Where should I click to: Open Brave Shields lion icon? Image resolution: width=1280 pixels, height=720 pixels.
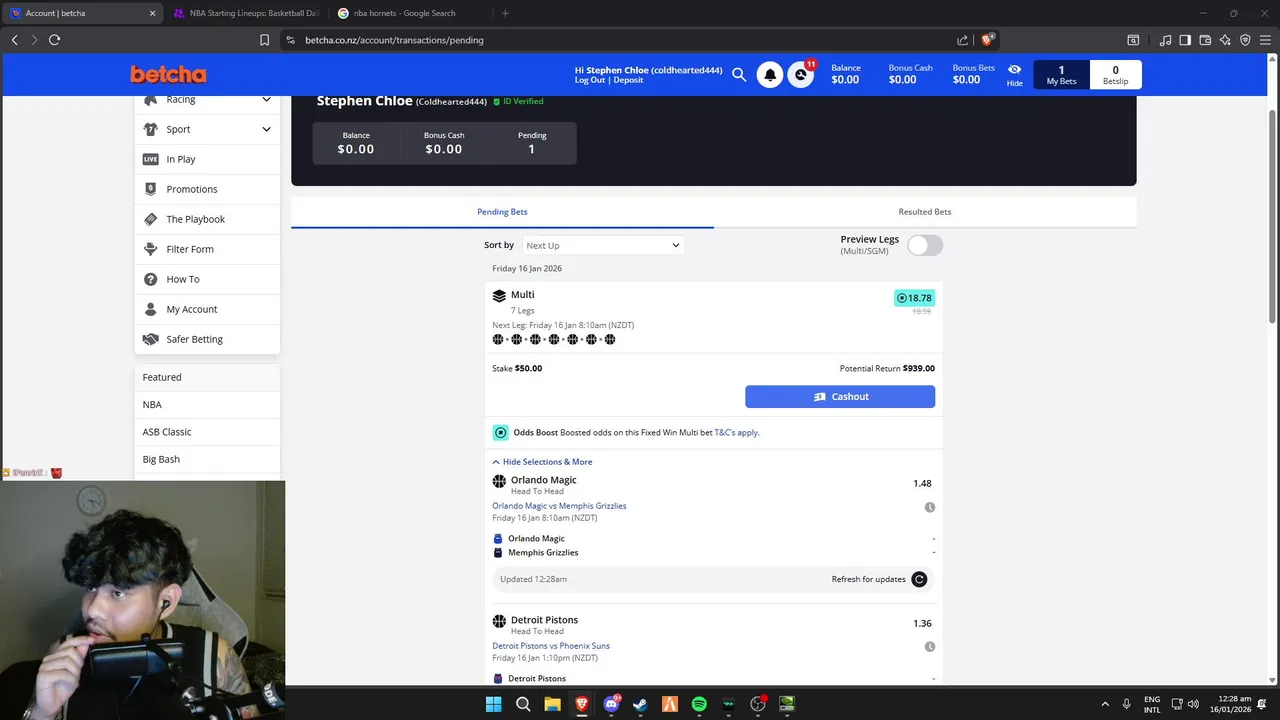click(x=988, y=40)
